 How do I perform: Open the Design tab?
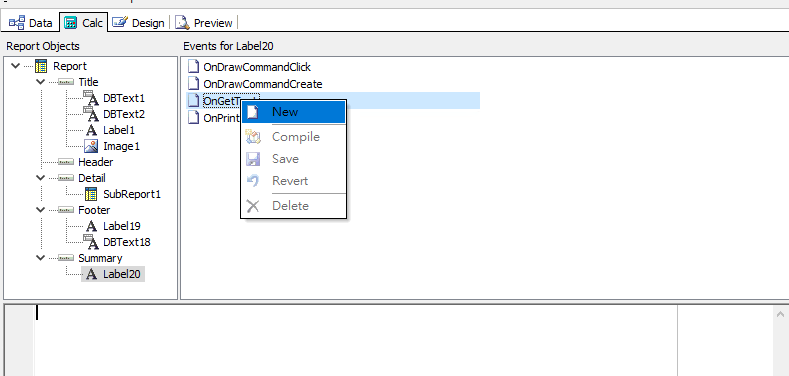point(138,23)
